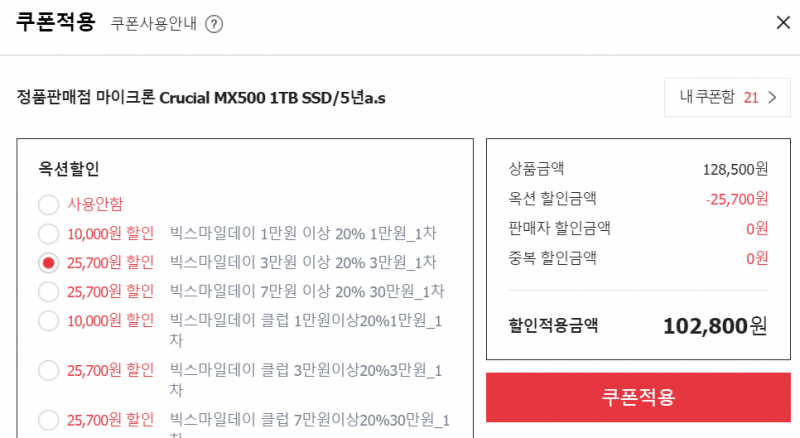Choose the 빅스마일데이 1만원 이상 20% 1만원_1차 coupon
800x438 pixels.
click(48, 234)
